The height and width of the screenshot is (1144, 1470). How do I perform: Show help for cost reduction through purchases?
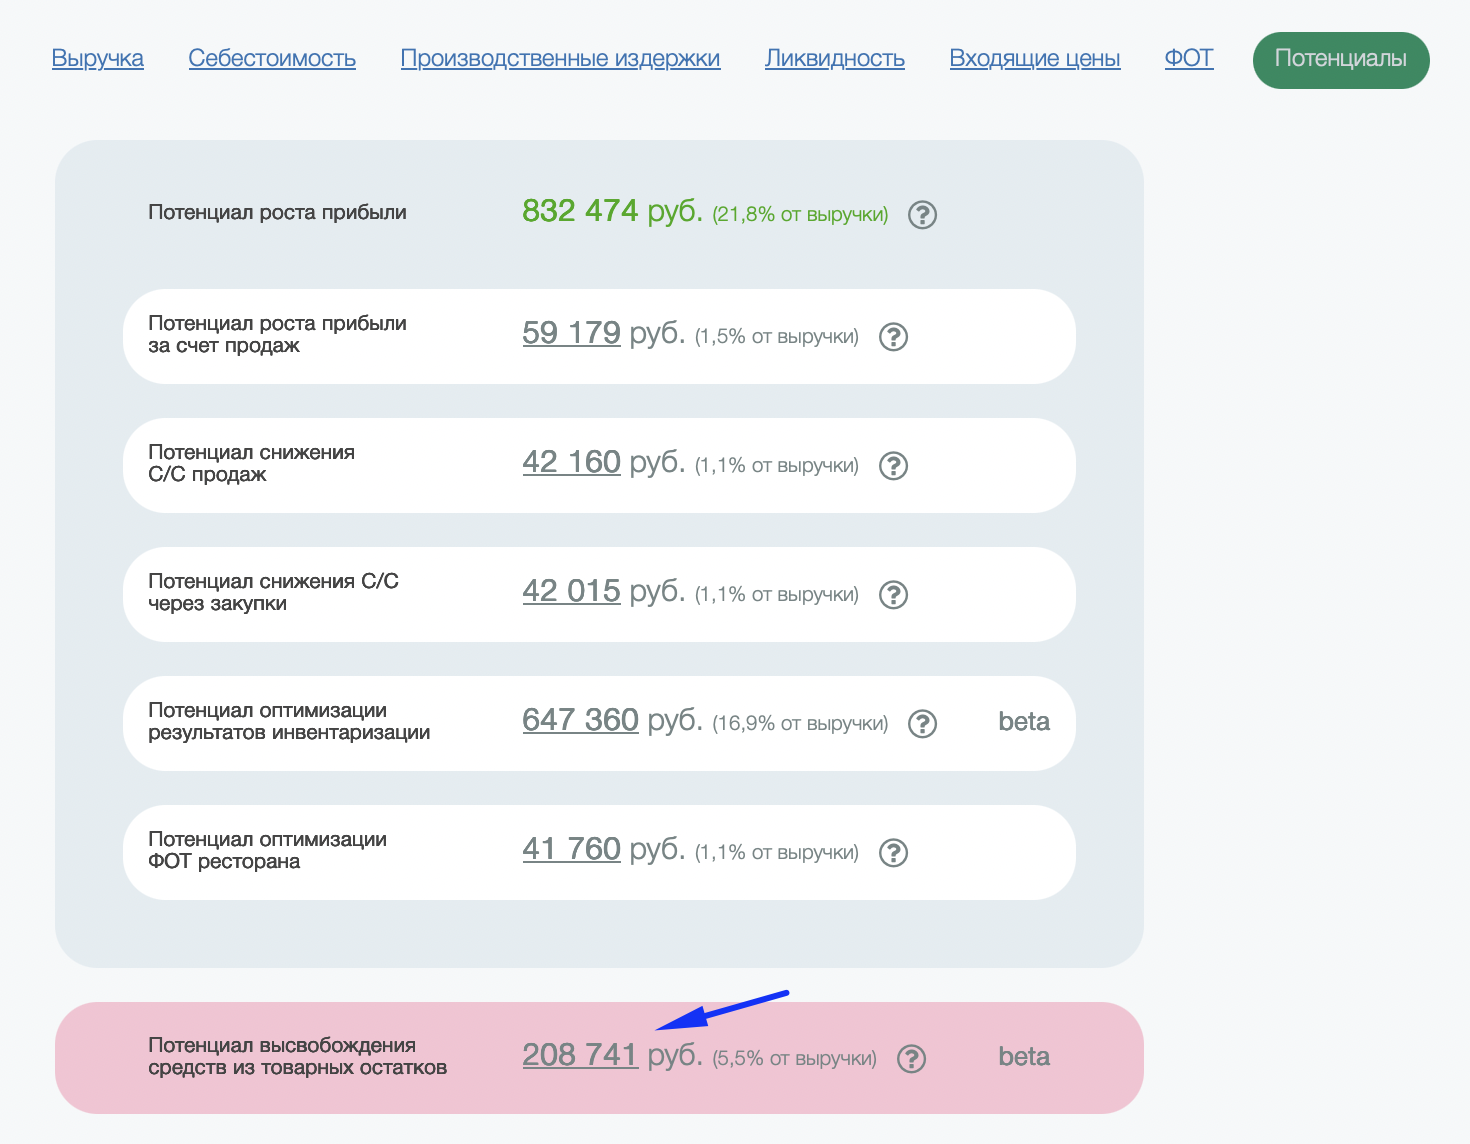click(893, 595)
